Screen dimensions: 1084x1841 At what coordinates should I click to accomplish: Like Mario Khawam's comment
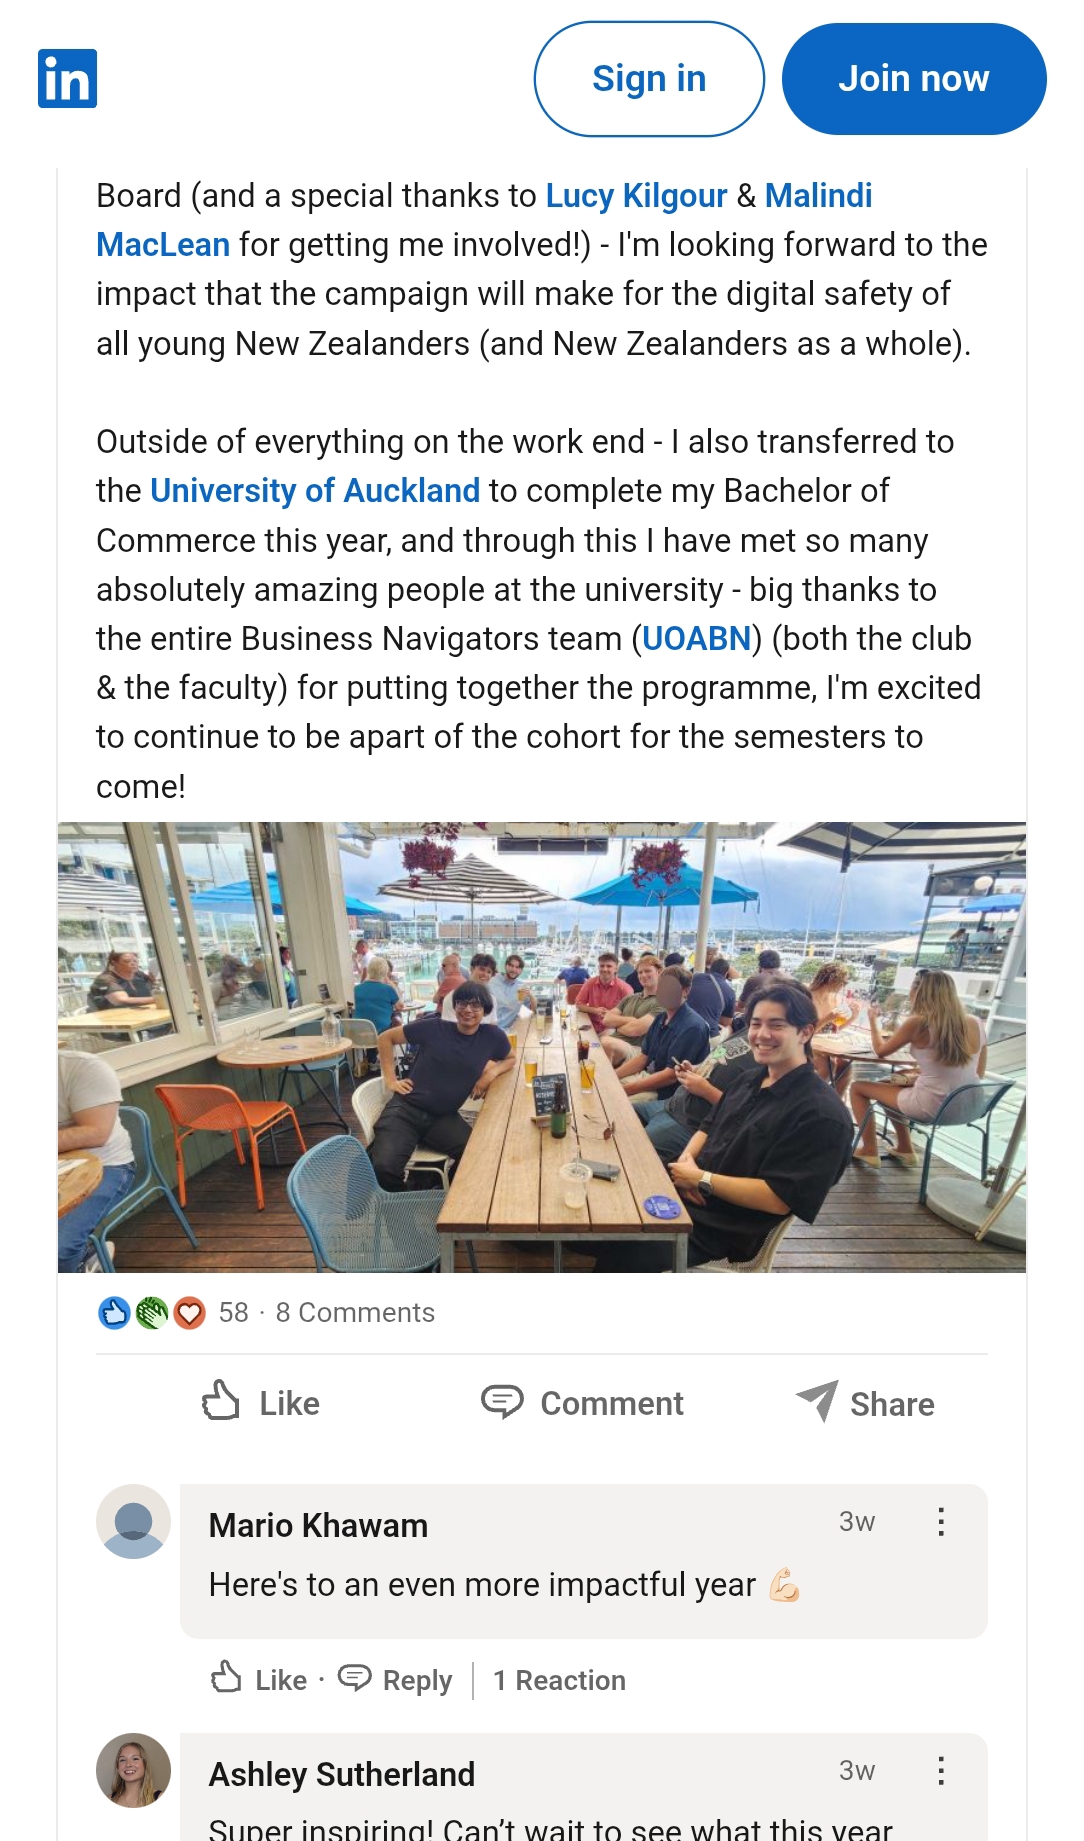coord(259,1679)
